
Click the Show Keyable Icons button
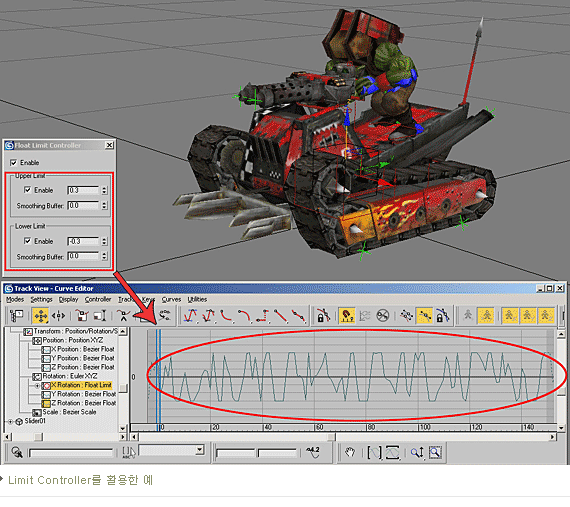383,315
